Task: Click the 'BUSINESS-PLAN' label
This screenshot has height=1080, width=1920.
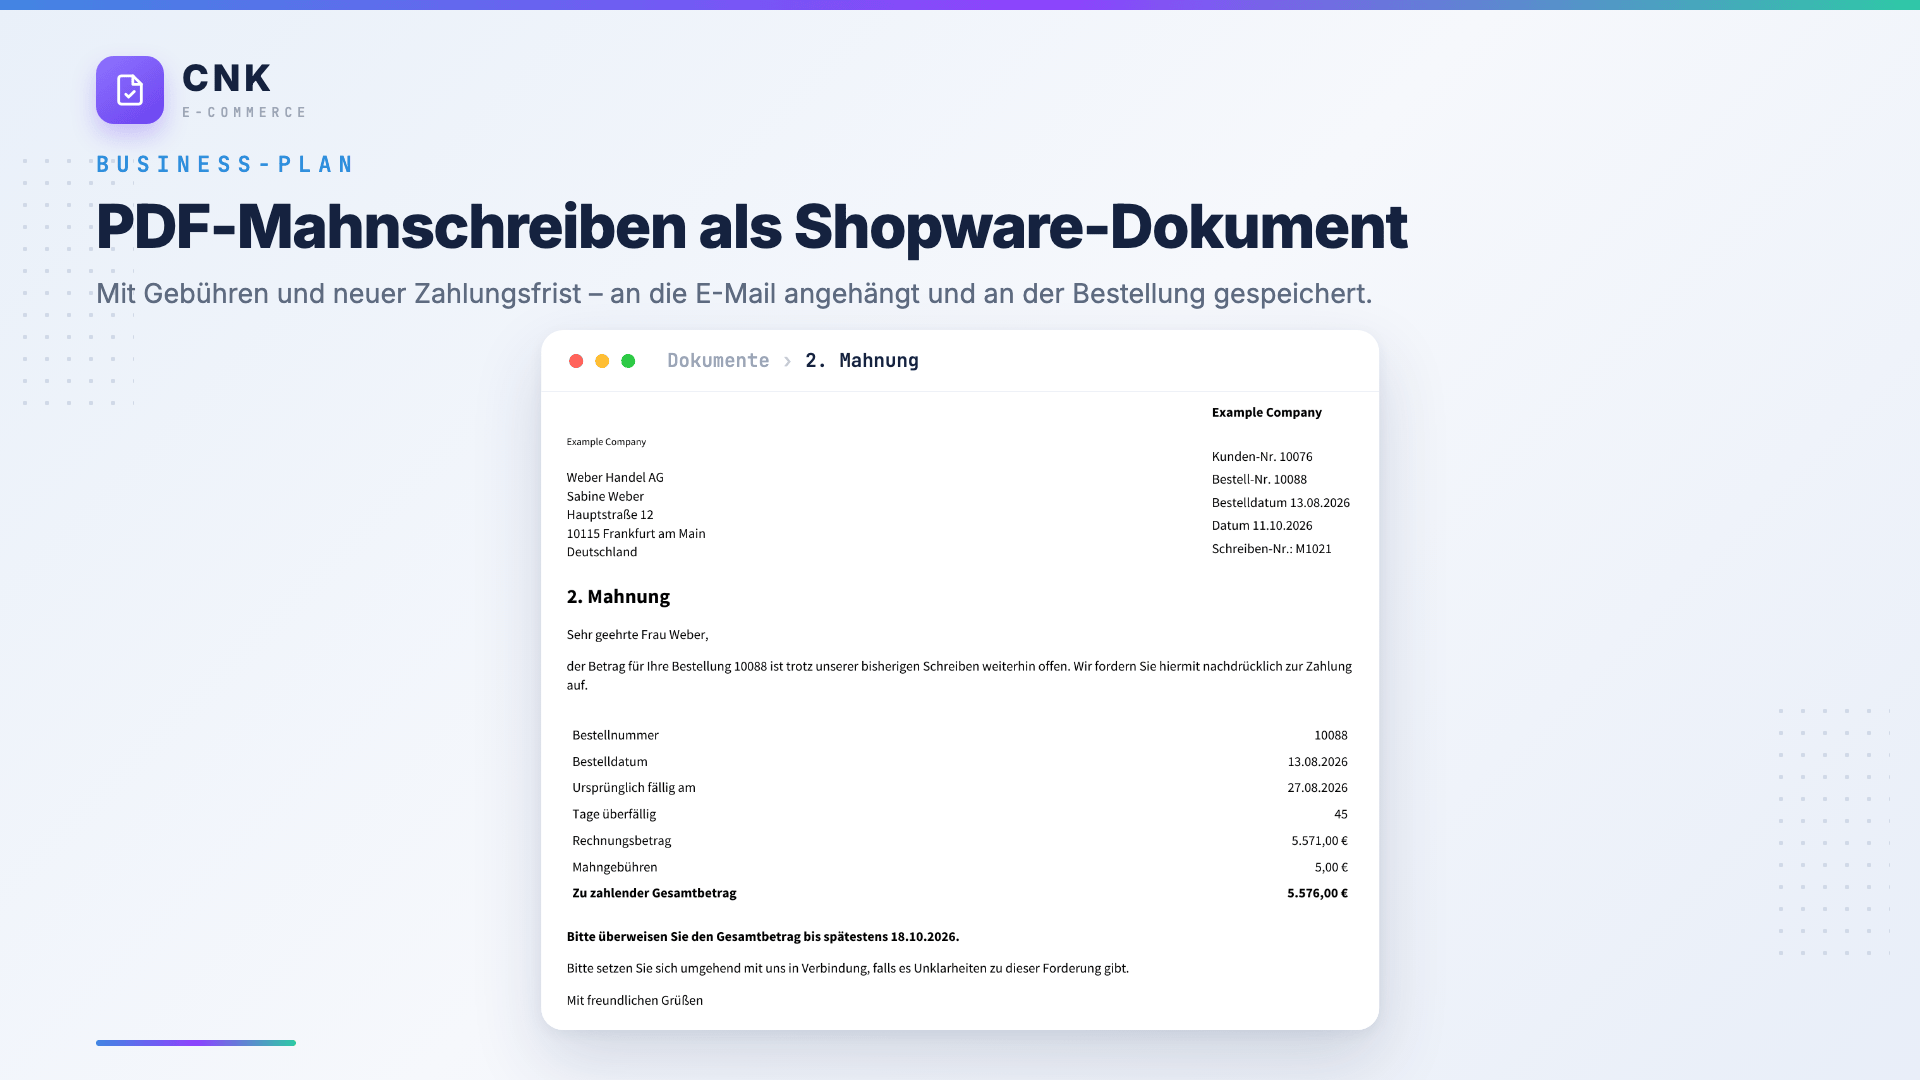Action: click(225, 164)
